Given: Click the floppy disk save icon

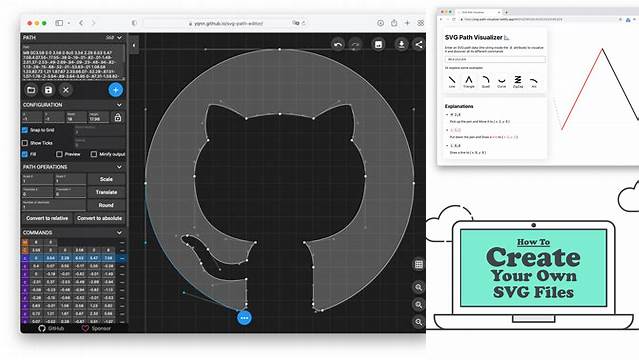Looking at the screenshot, I should point(48,90).
